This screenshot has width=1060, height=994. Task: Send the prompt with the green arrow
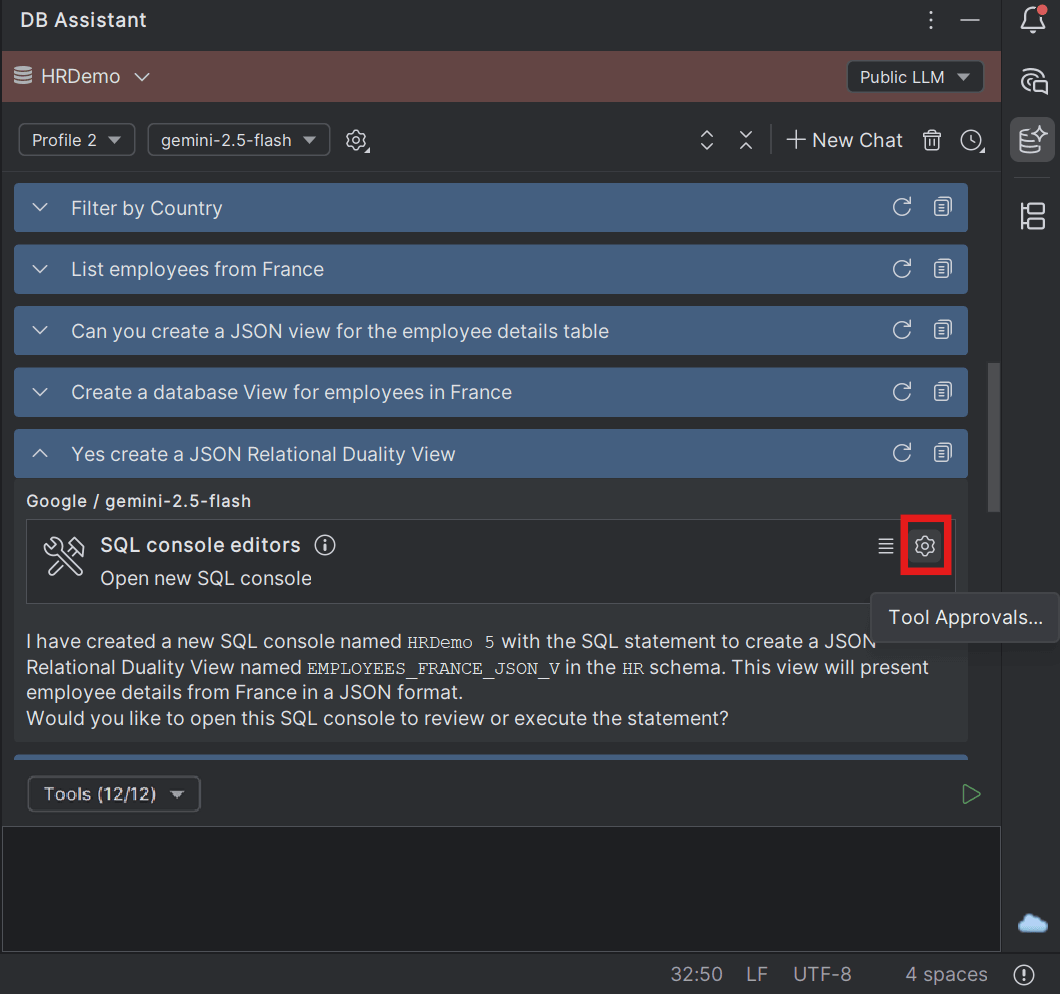point(971,793)
